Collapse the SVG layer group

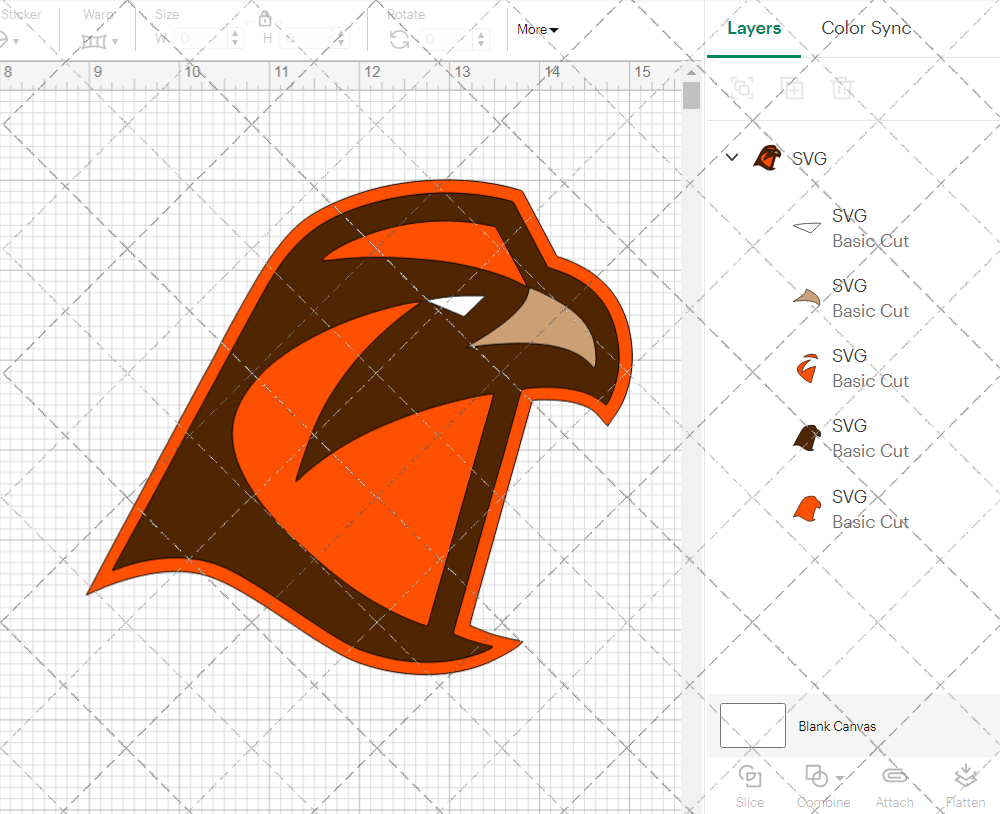(732, 157)
